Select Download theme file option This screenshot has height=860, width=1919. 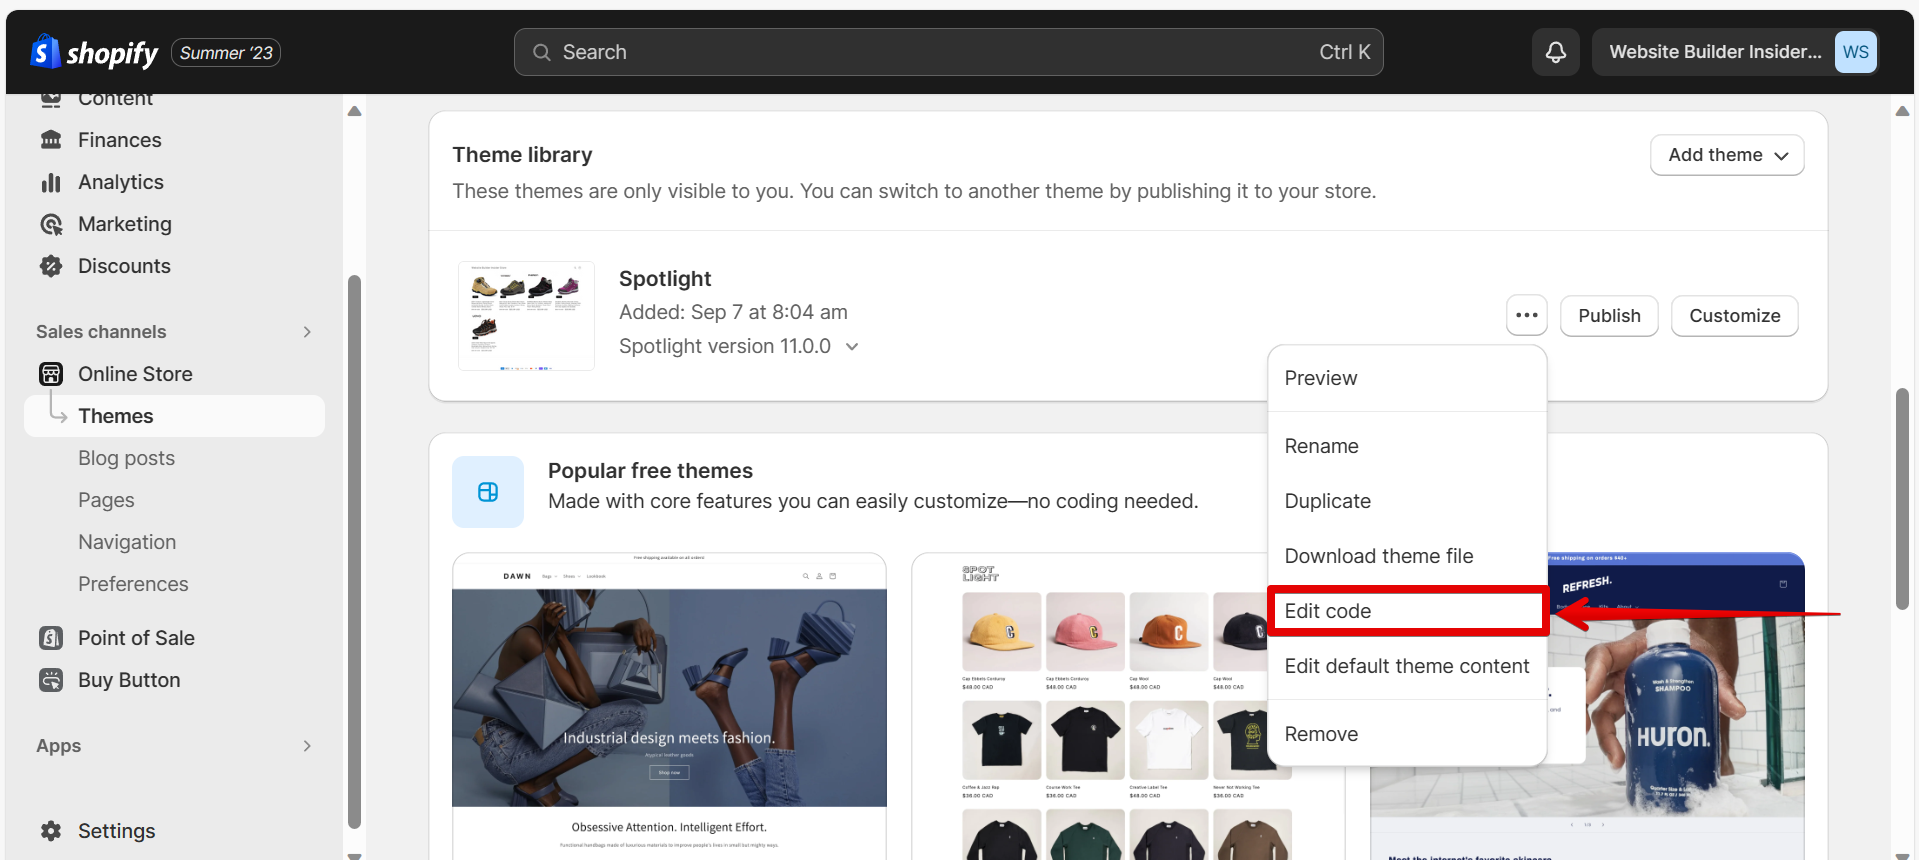point(1378,556)
